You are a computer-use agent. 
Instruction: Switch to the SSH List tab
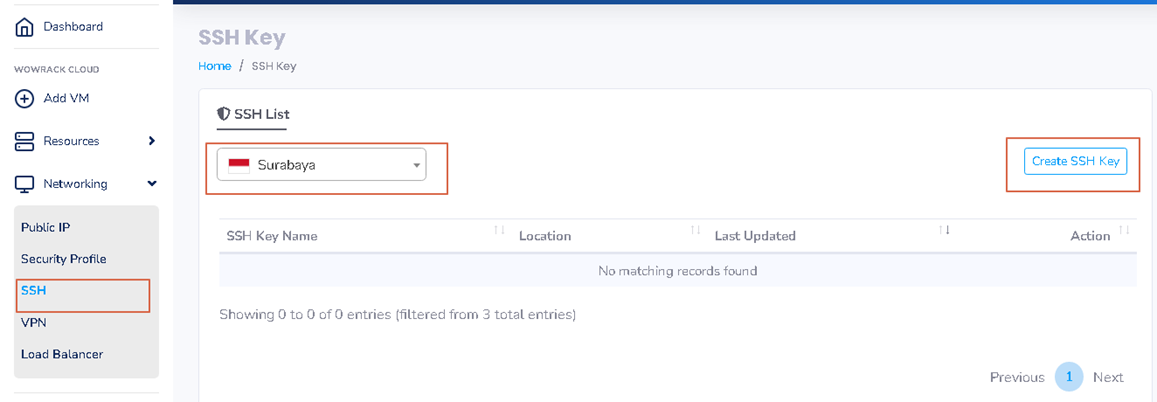253,114
